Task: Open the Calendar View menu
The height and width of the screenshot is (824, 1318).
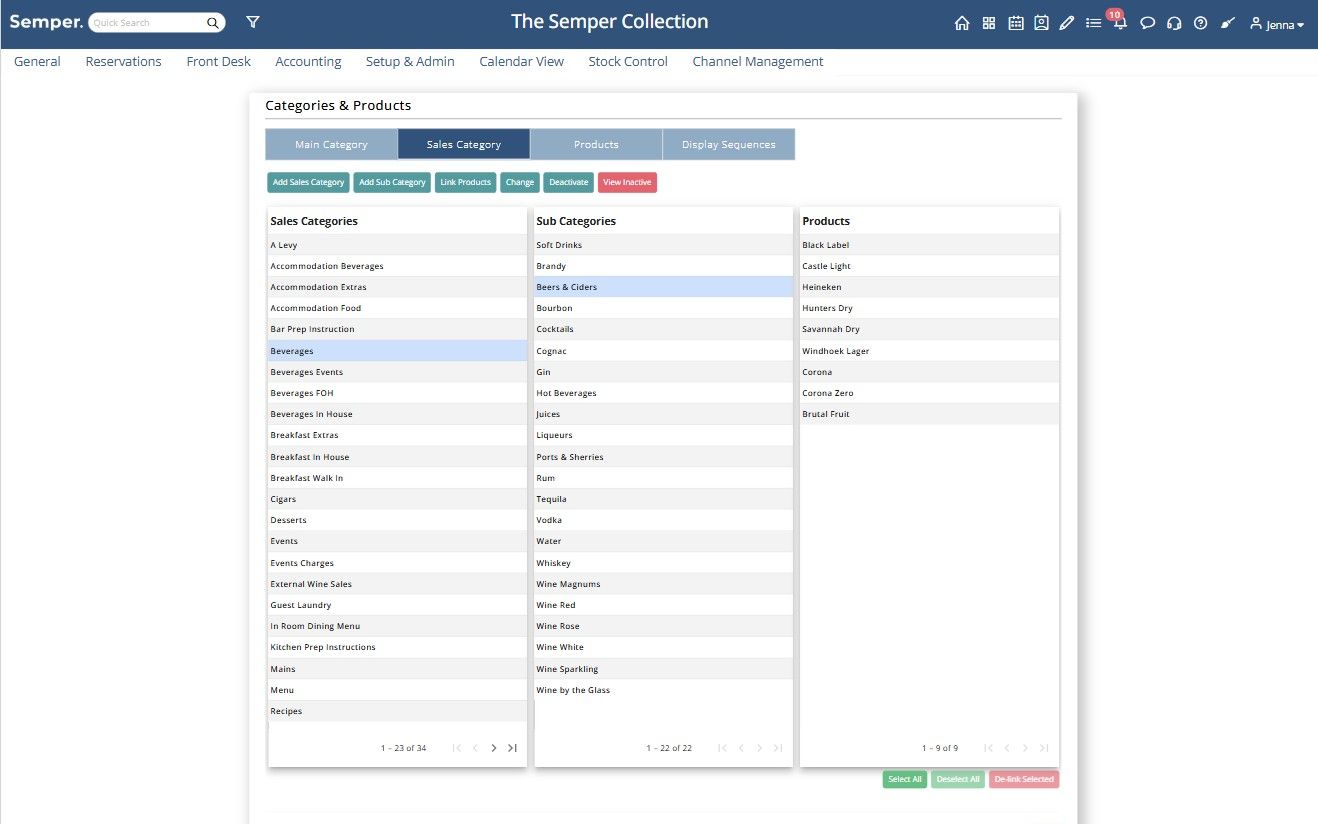Action: (522, 62)
